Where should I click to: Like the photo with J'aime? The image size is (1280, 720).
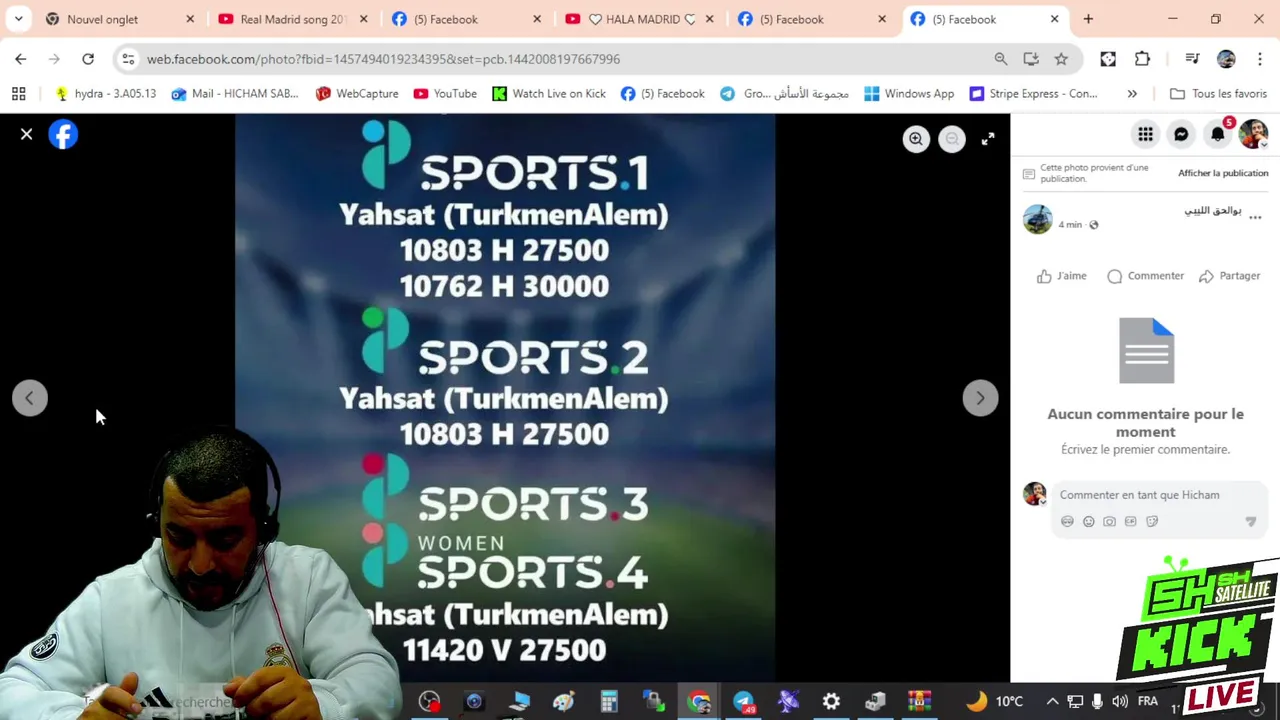pyautogui.click(x=1062, y=276)
